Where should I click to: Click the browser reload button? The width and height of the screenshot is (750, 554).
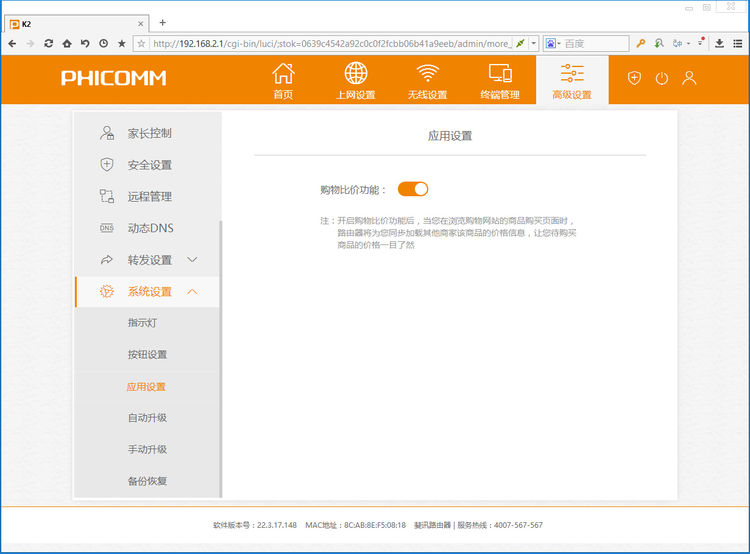pyautogui.click(x=48, y=44)
